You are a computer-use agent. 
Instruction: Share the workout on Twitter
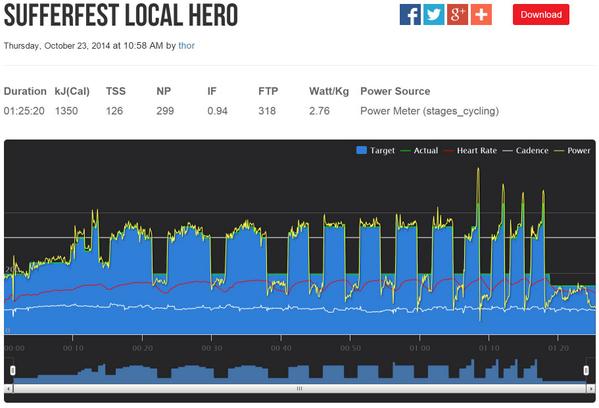[434, 15]
